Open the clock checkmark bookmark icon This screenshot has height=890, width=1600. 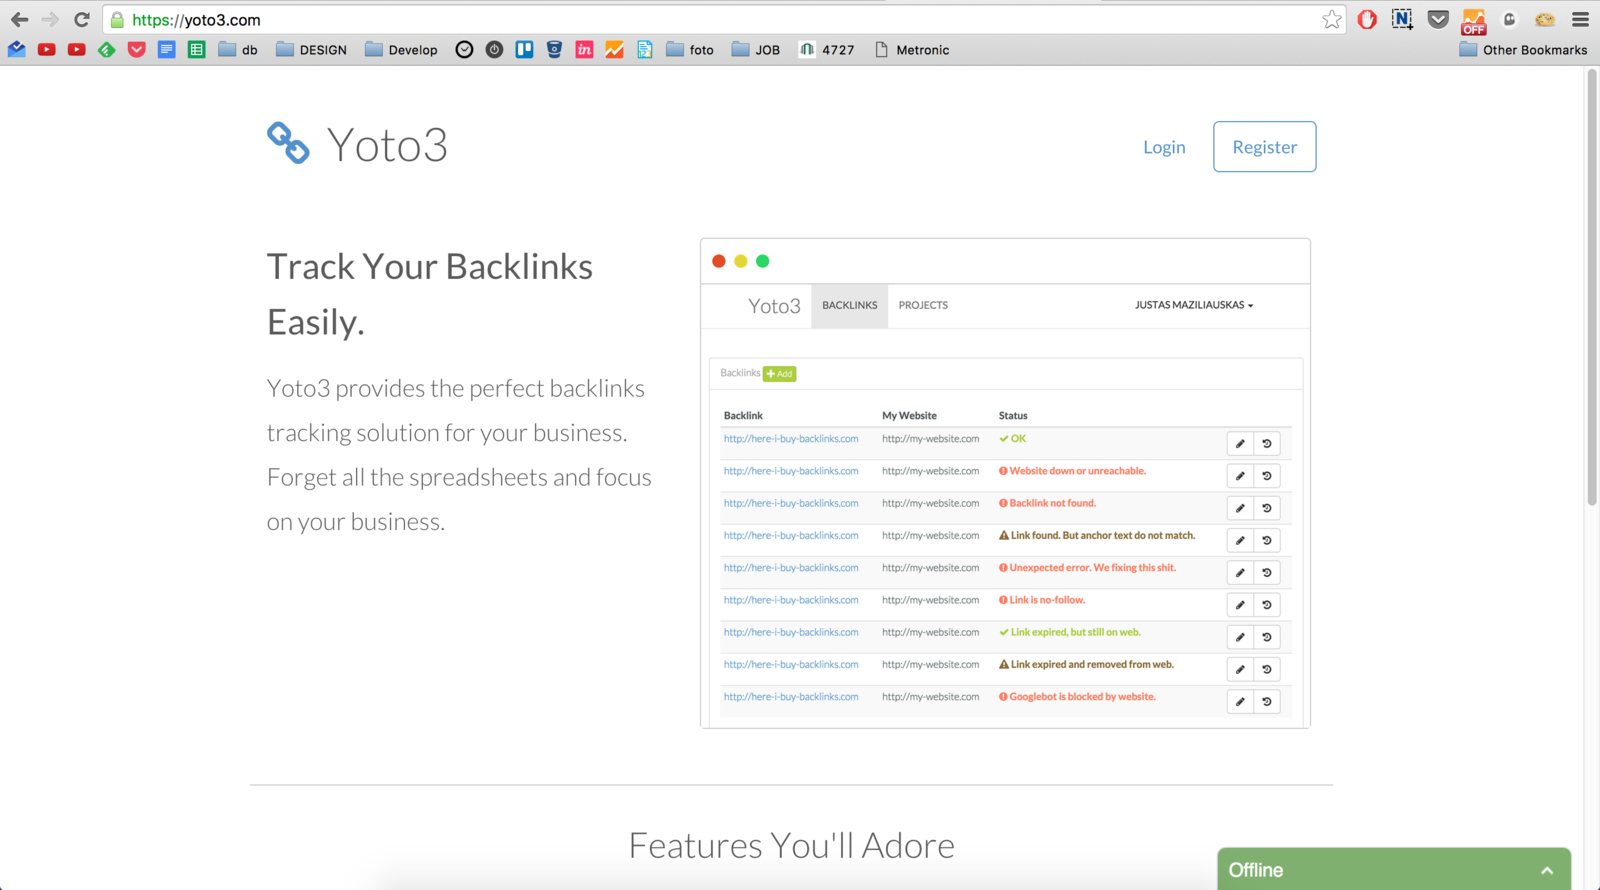[464, 49]
